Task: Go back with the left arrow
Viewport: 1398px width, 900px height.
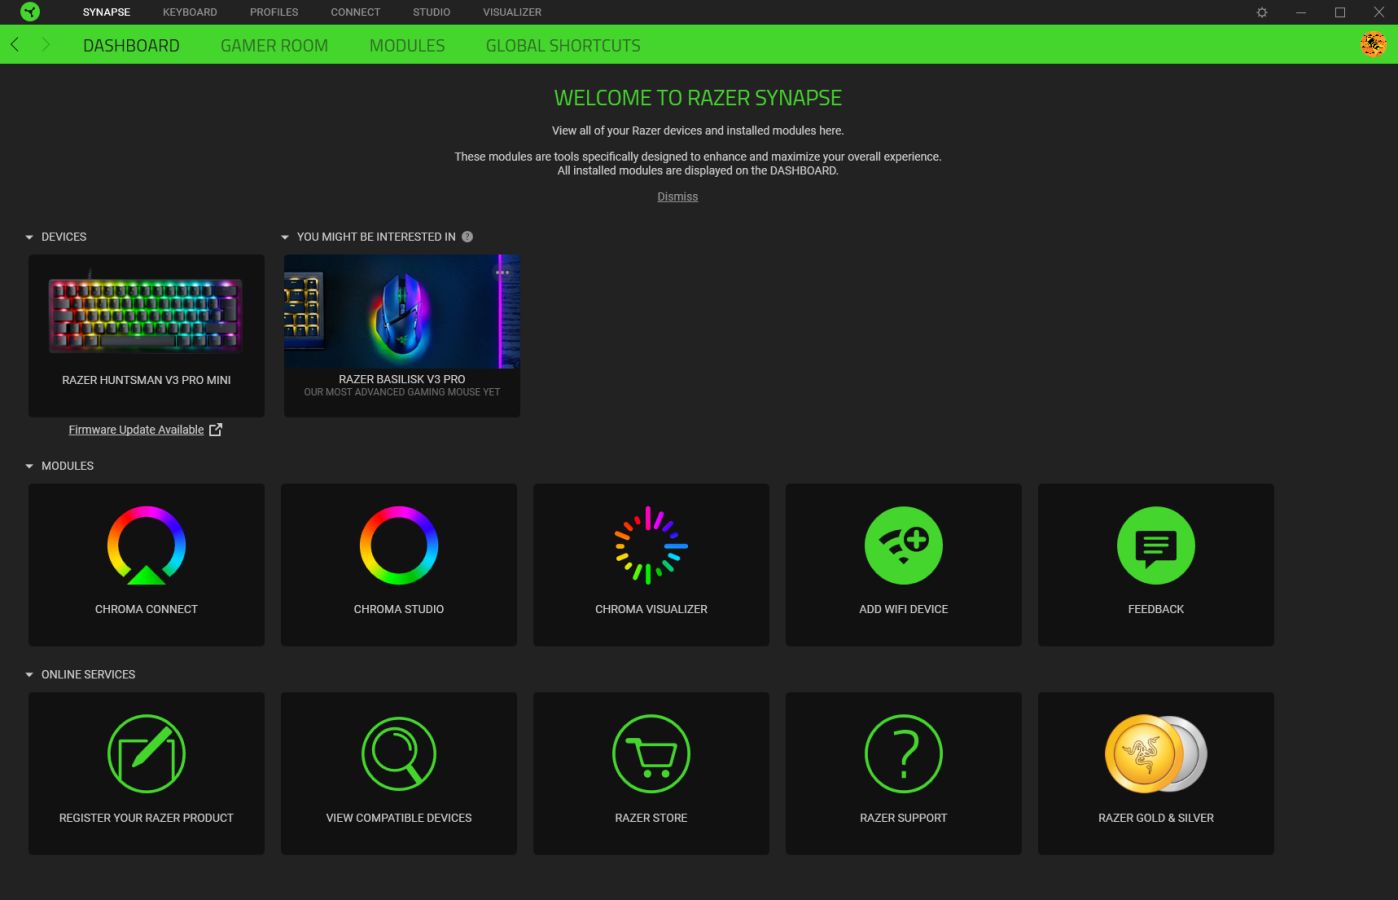Action: [15, 45]
